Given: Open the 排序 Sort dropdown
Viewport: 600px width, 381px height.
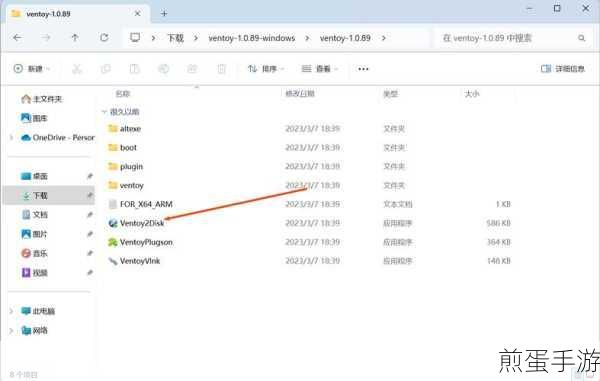Looking at the screenshot, I should [x=266, y=69].
